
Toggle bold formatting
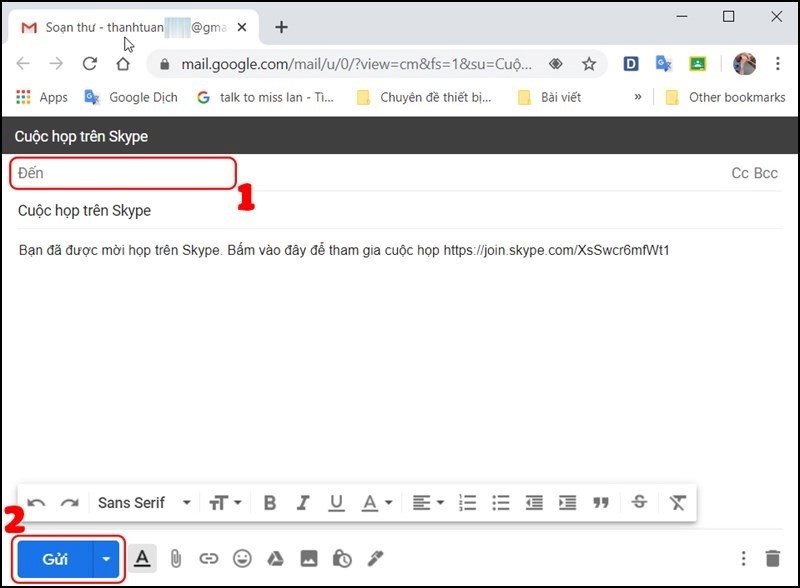[269, 503]
